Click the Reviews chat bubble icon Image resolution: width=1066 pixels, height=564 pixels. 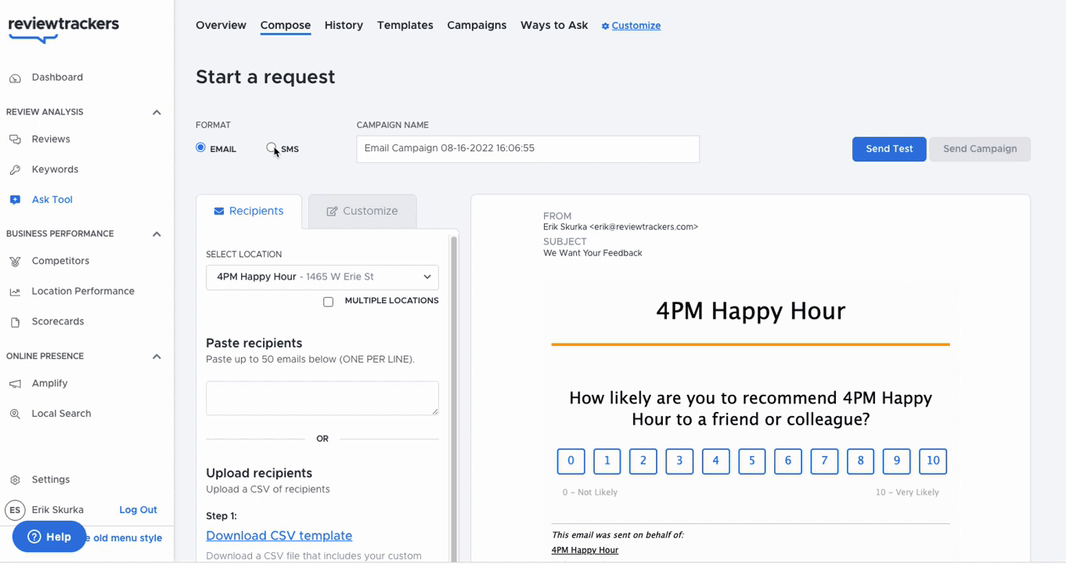15,139
